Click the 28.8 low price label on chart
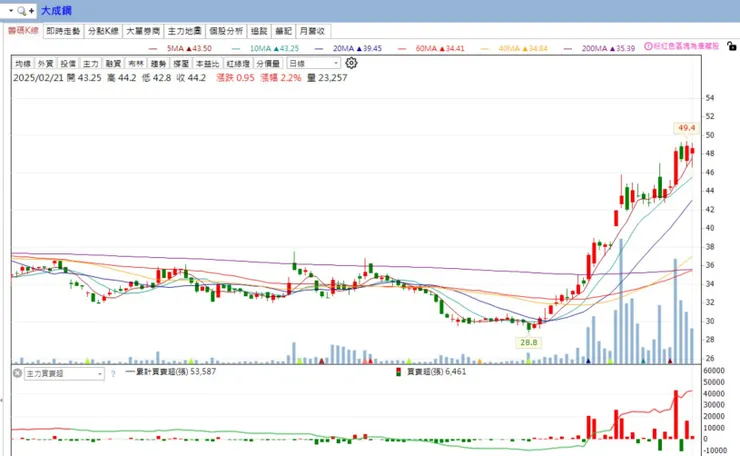This screenshot has height=456, width=740. pos(528,342)
